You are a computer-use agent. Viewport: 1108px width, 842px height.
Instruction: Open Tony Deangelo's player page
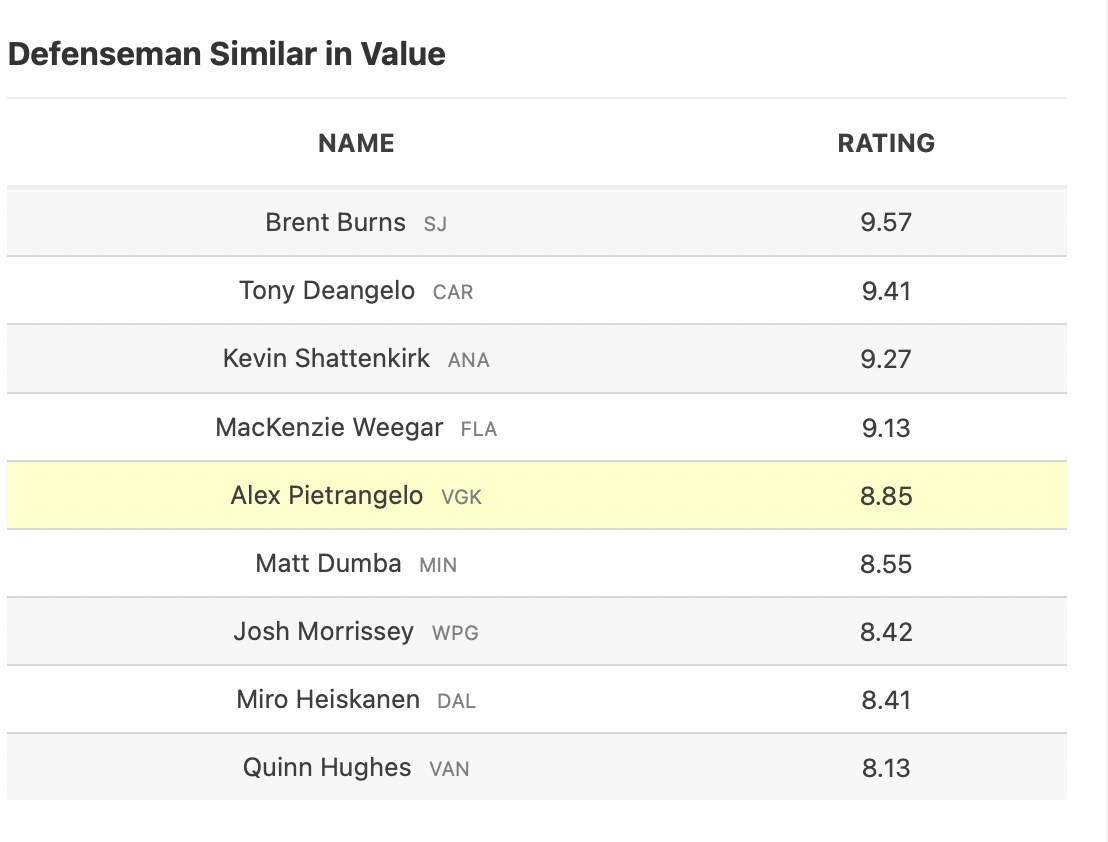[327, 291]
